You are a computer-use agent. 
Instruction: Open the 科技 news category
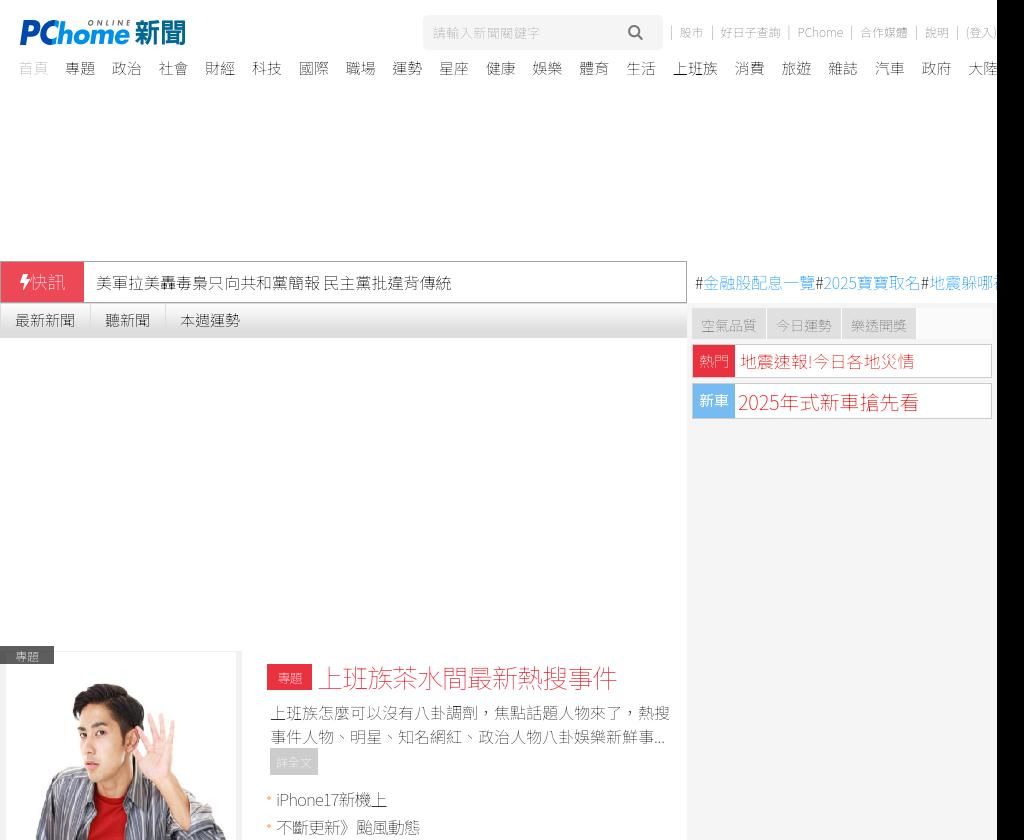266,68
